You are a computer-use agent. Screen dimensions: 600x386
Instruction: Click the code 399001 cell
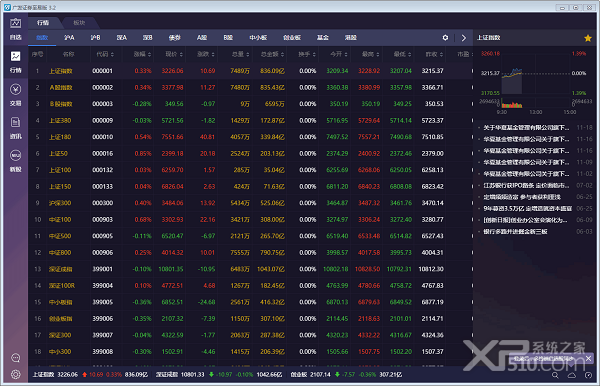(103, 269)
